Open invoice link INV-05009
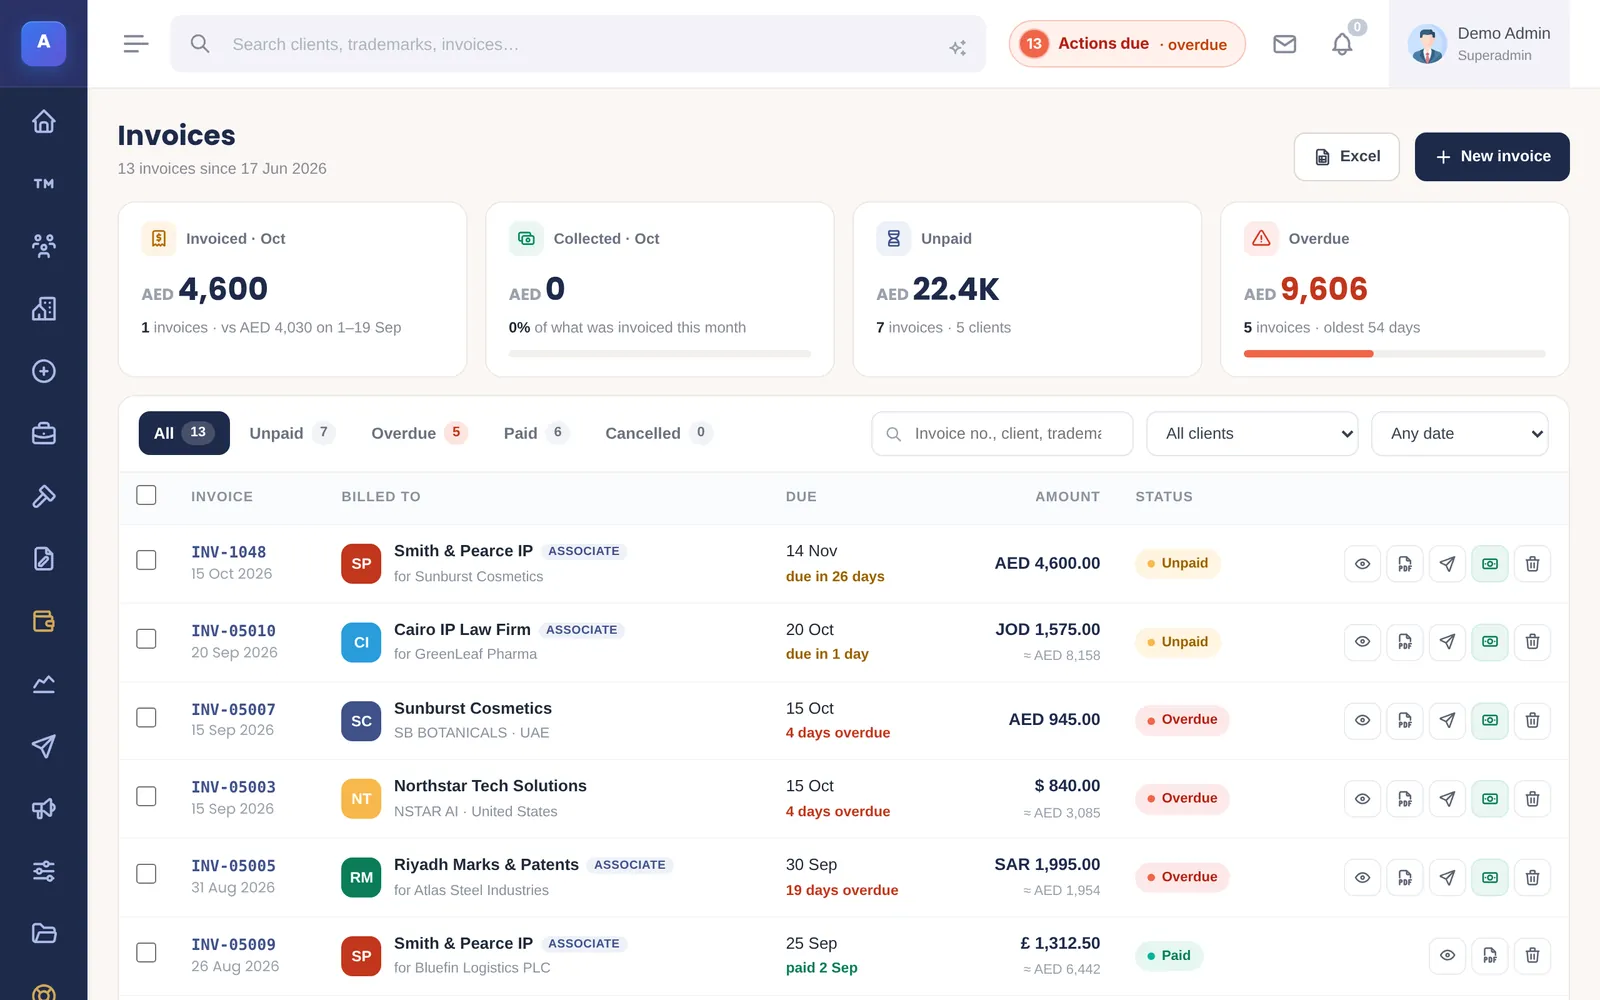This screenshot has width=1600, height=1000. [233, 945]
